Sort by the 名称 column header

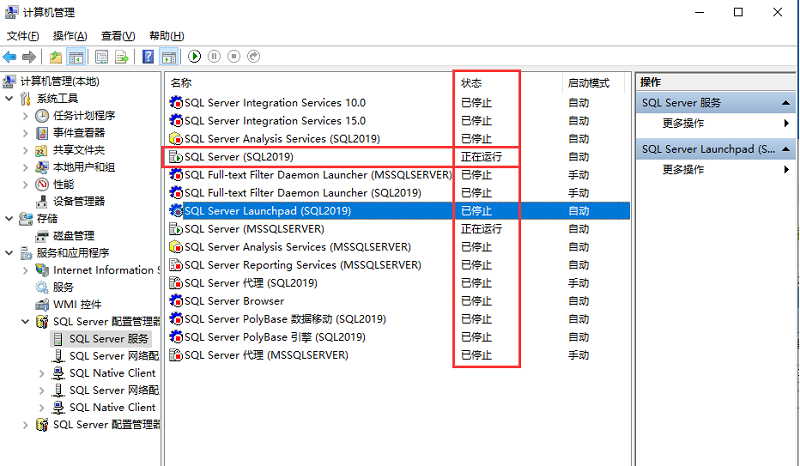tap(182, 83)
